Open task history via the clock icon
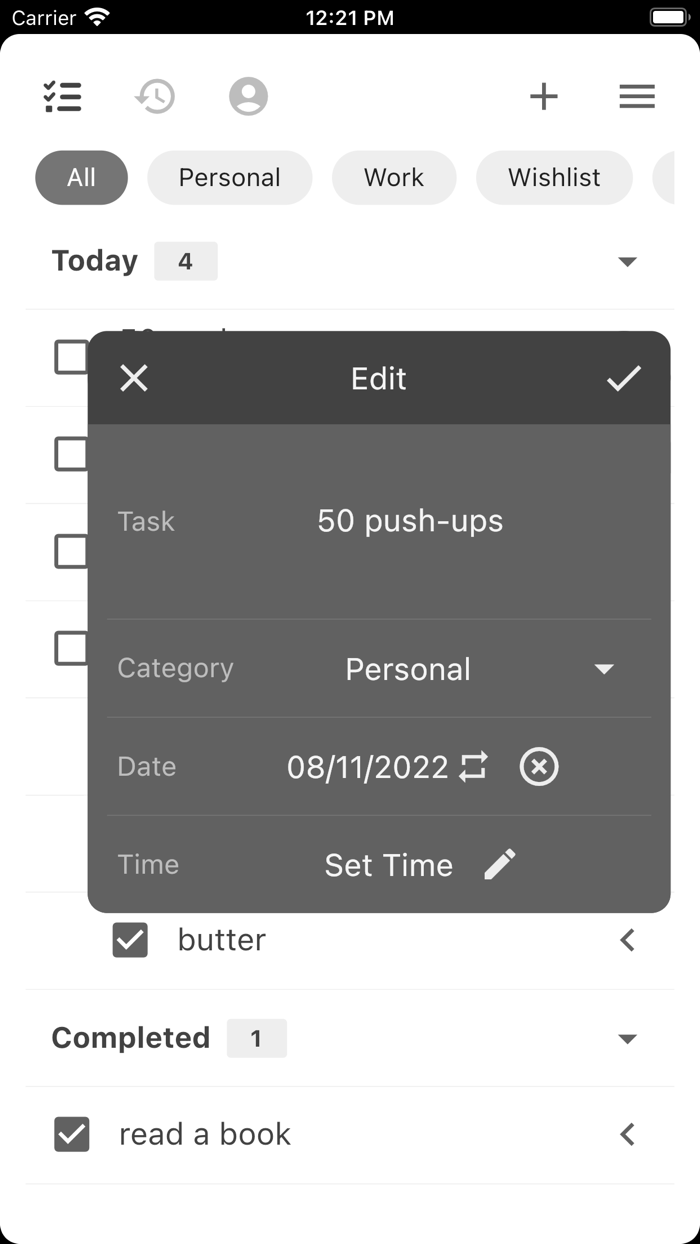Image resolution: width=700 pixels, height=1244 pixels. pos(155,96)
